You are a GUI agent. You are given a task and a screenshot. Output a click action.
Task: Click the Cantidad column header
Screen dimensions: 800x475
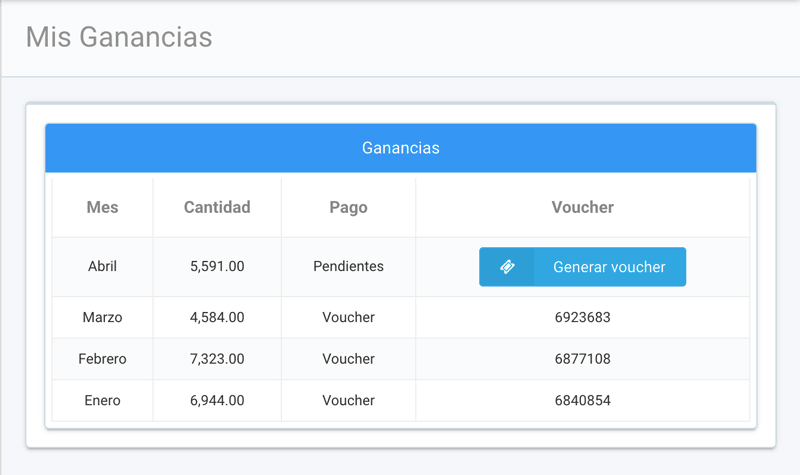pyautogui.click(x=217, y=207)
